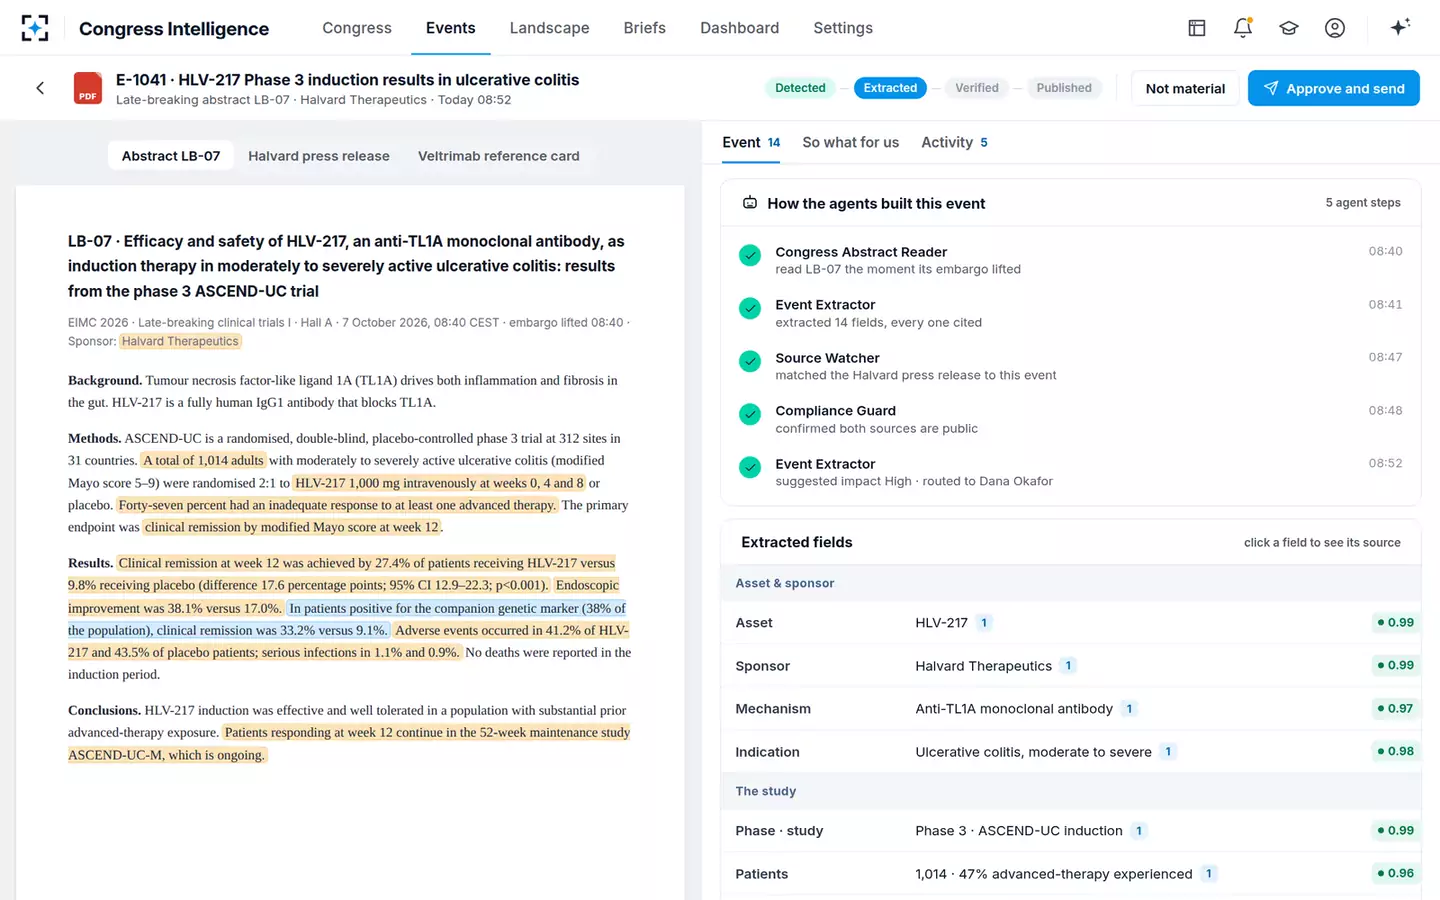This screenshot has height=900, width=1440.
Task: Open the Congress menu item
Action: point(357,28)
